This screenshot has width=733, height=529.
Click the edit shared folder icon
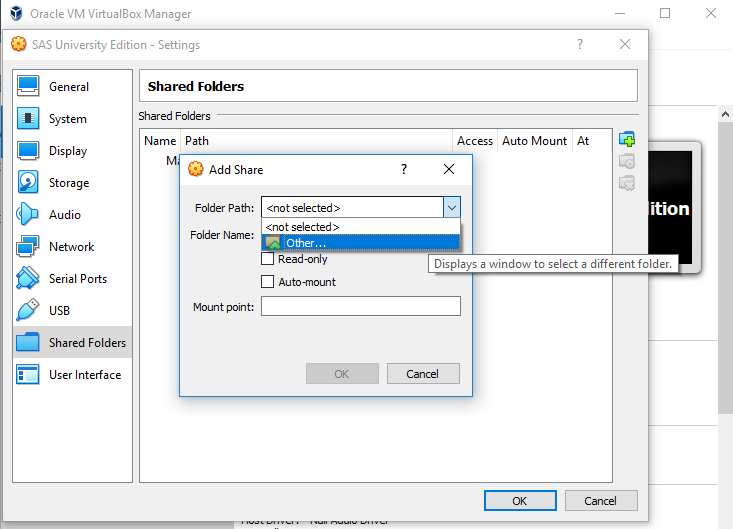627,161
